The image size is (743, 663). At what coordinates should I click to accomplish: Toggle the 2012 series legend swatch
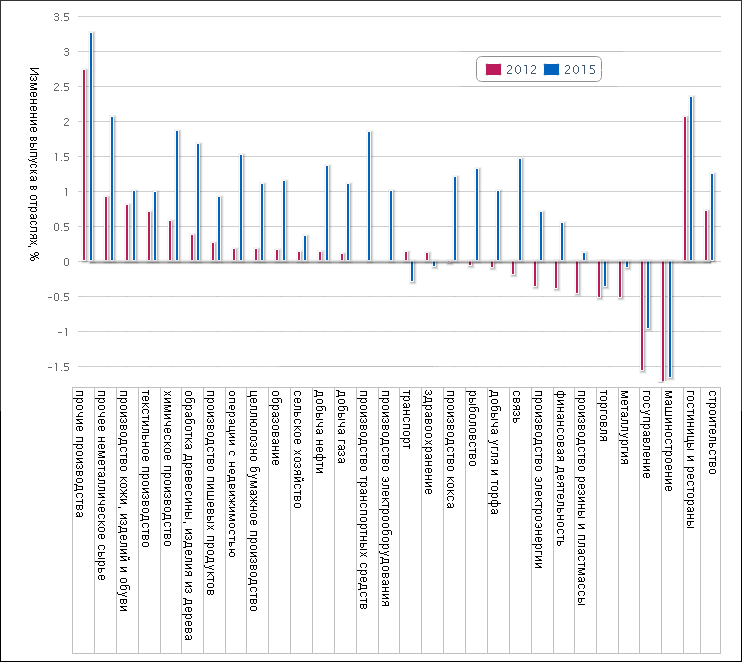click(x=493, y=70)
